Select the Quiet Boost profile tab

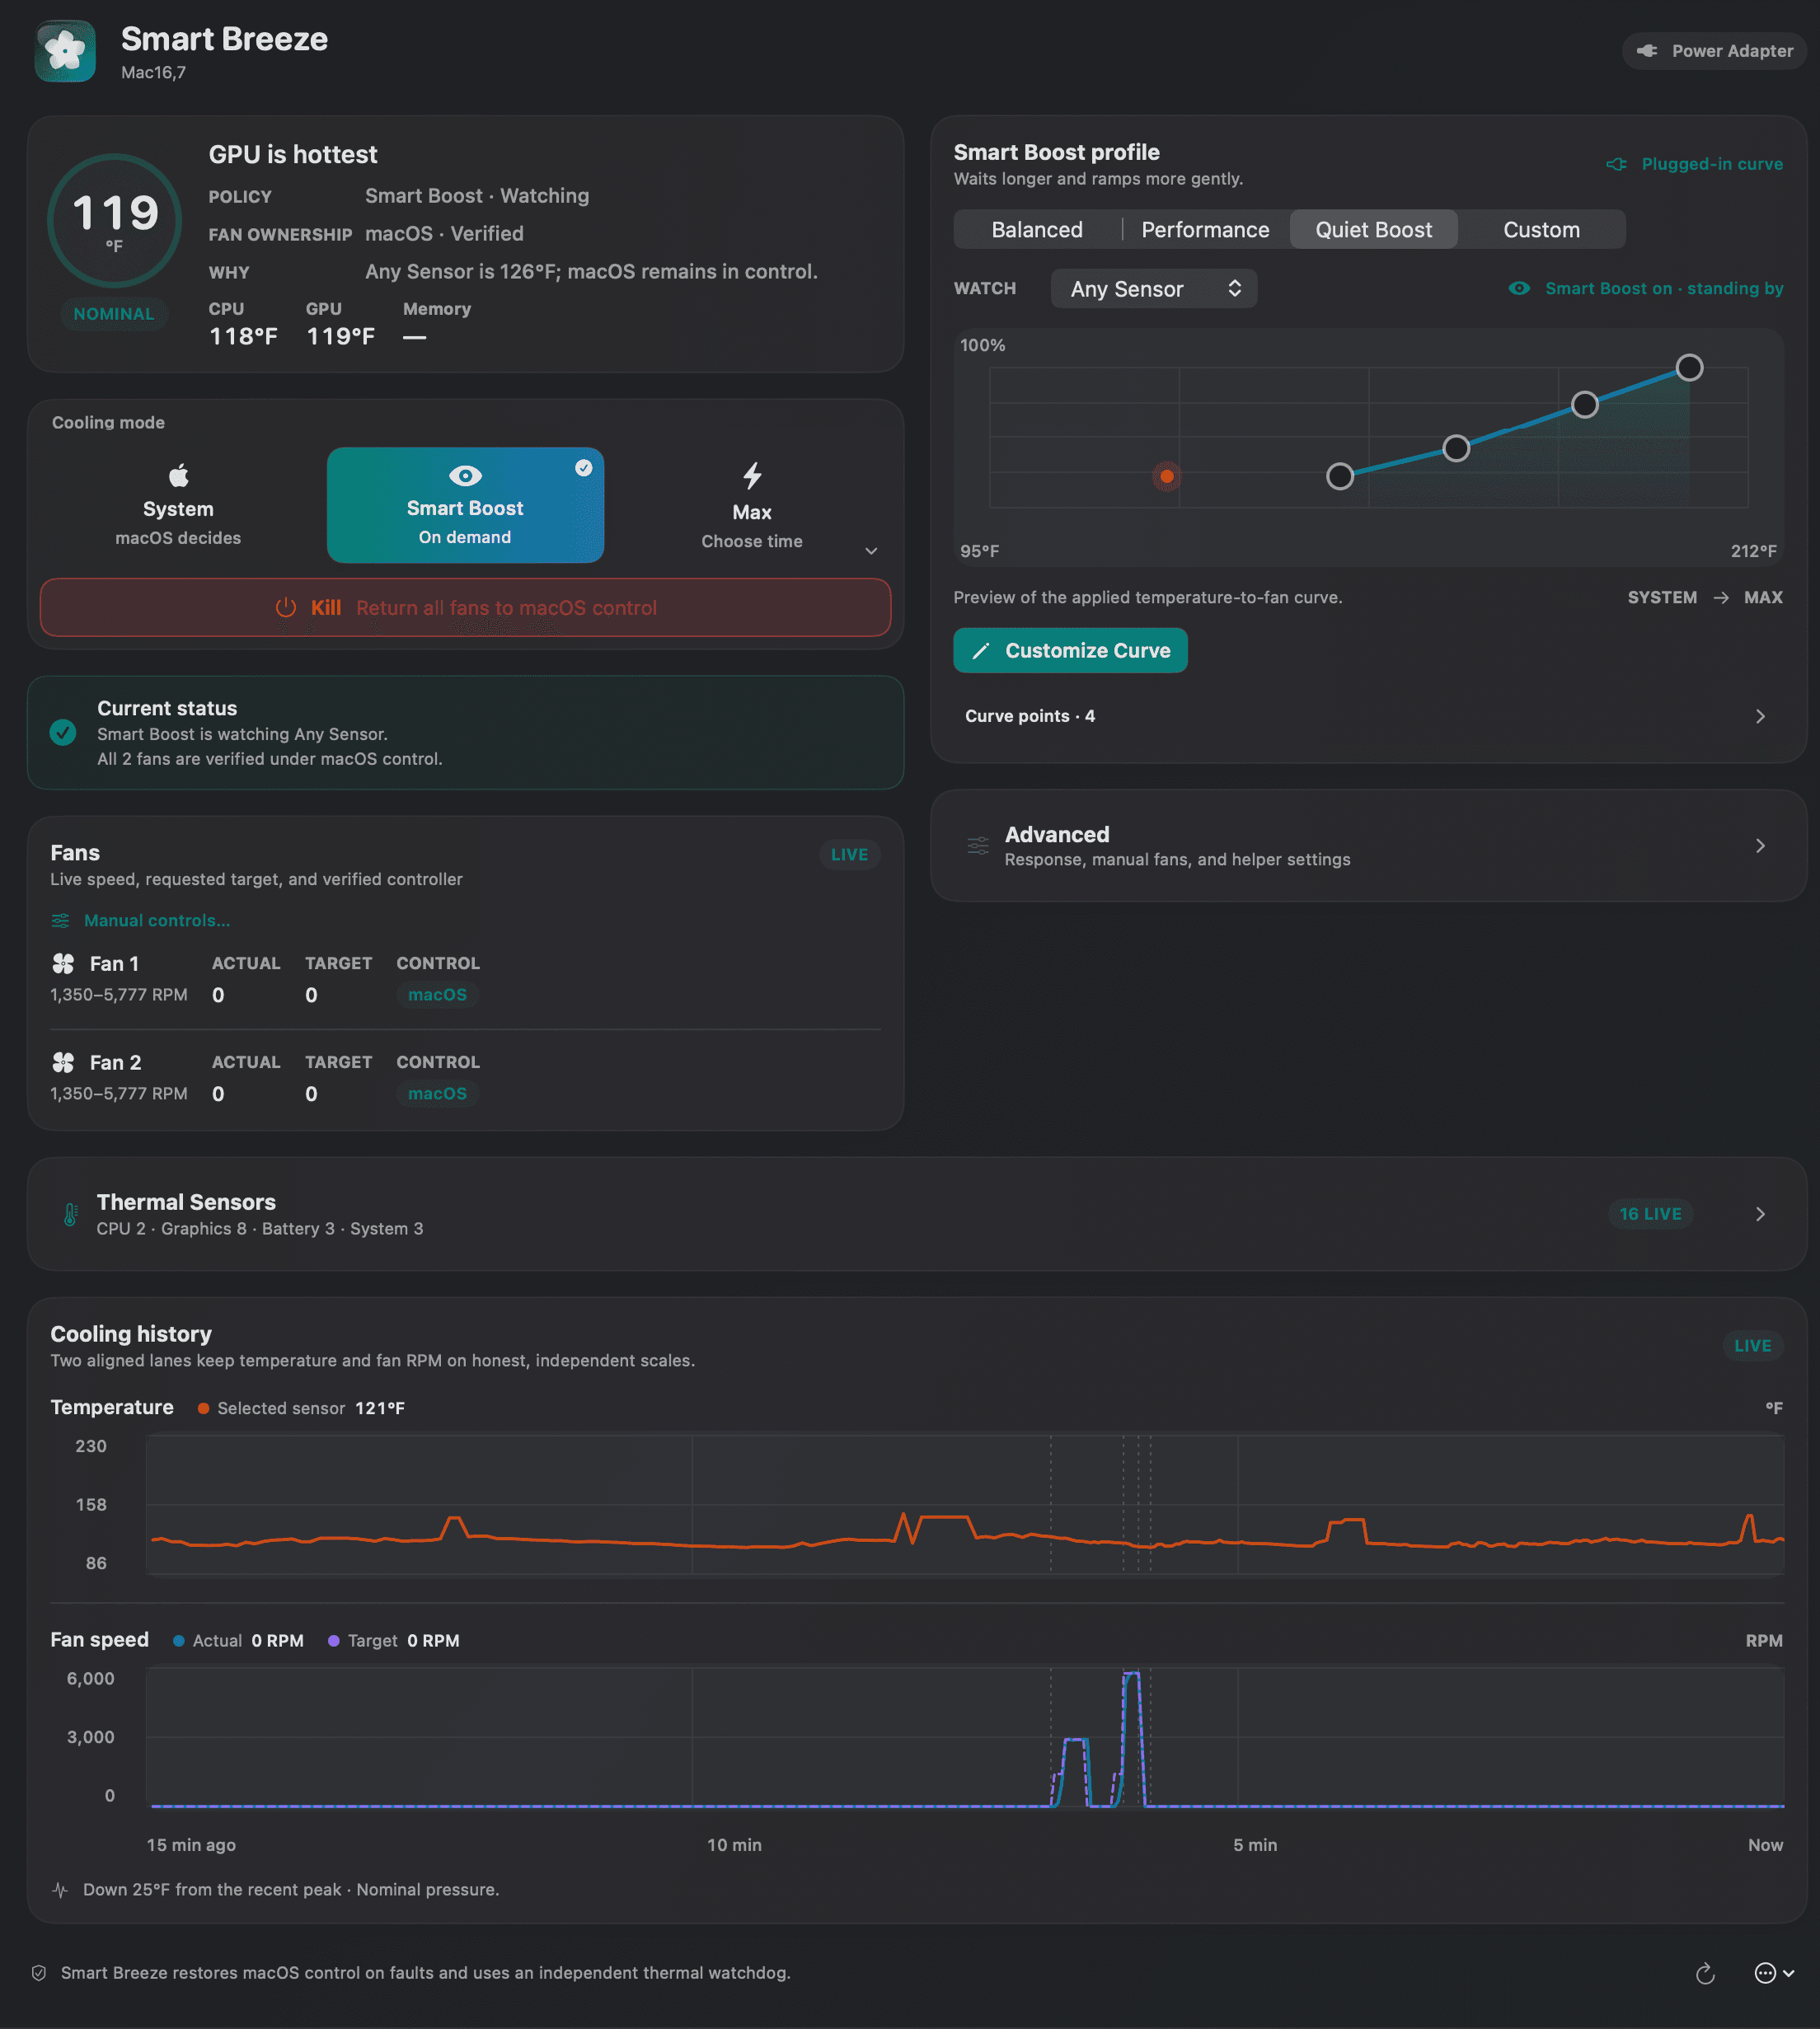click(x=1373, y=230)
